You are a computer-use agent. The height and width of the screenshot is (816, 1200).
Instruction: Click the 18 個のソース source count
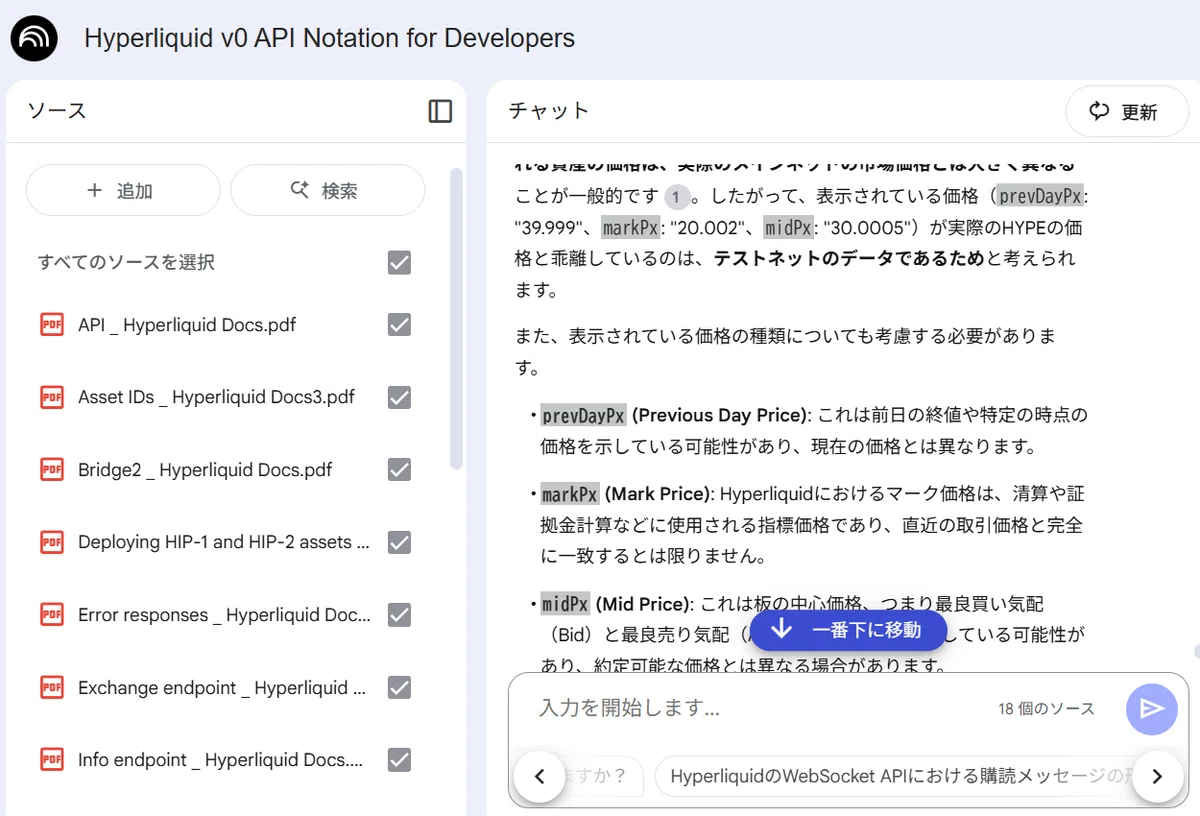pos(1046,709)
